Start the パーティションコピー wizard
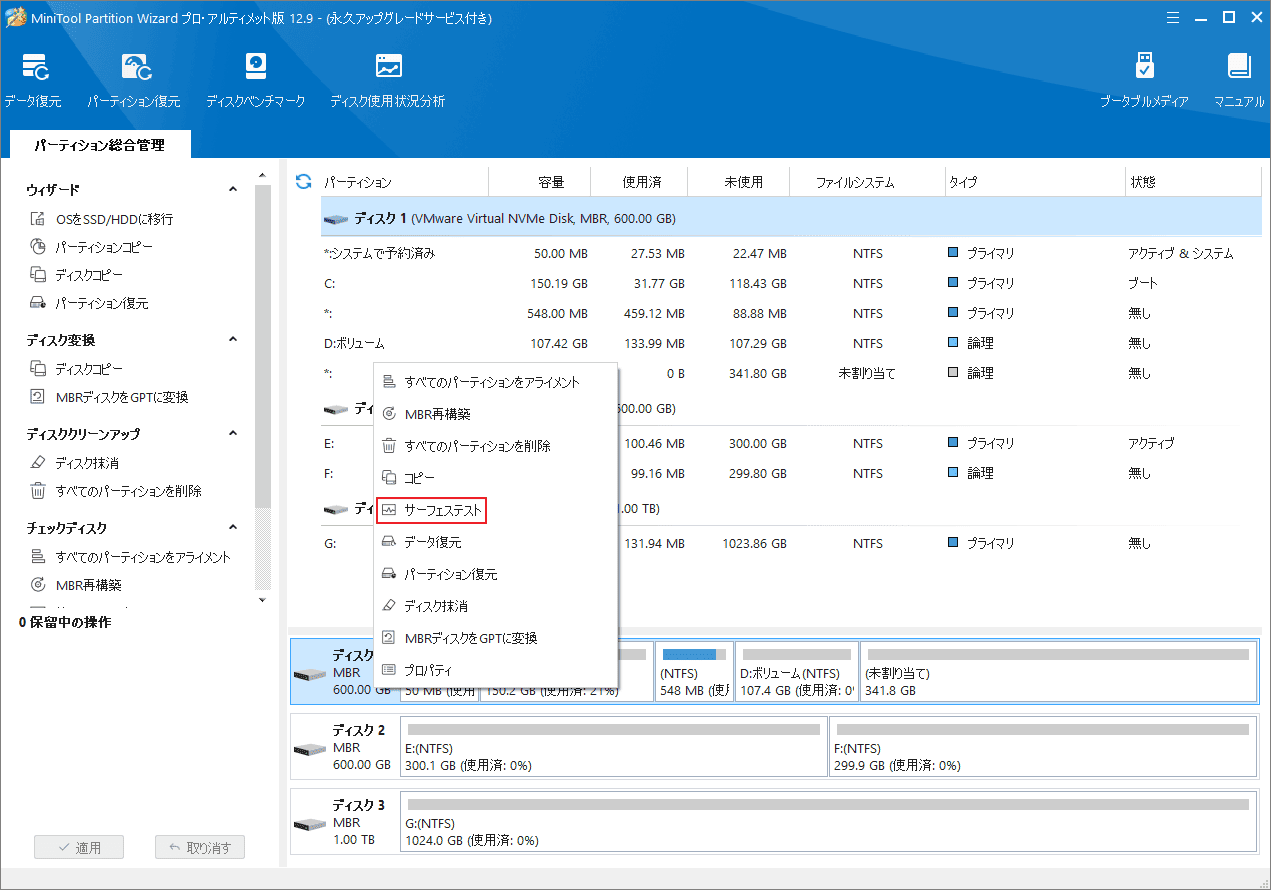The height and width of the screenshot is (890, 1271). (x=92, y=247)
